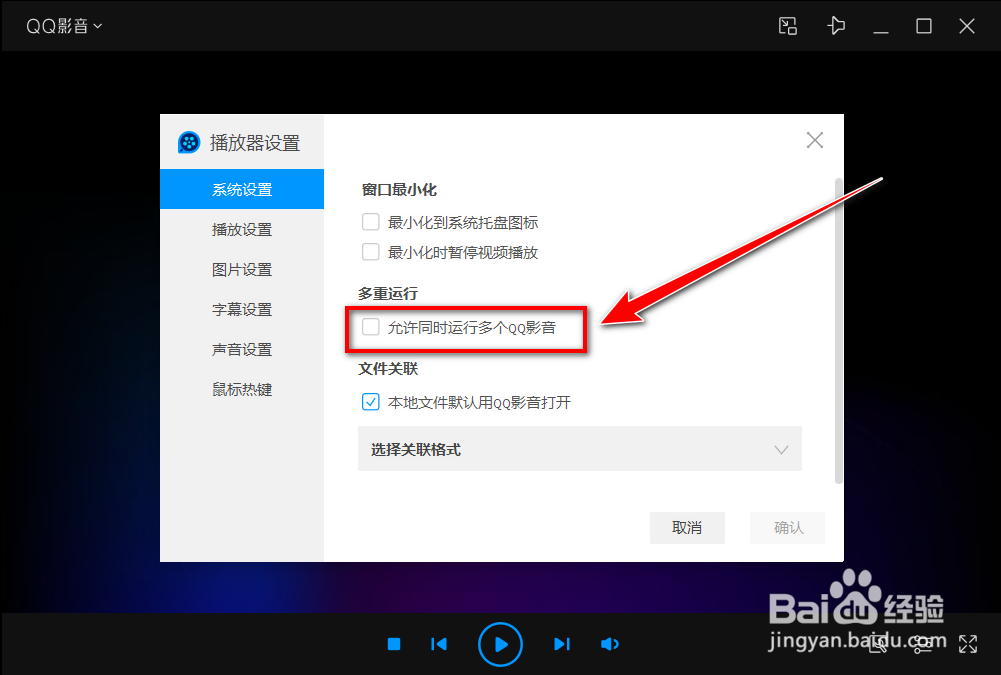This screenshot has height=675, width=1001.
Task: Enable 允许同时运行多个QQ影音 checkbox
Action: [x=370, y=326]
